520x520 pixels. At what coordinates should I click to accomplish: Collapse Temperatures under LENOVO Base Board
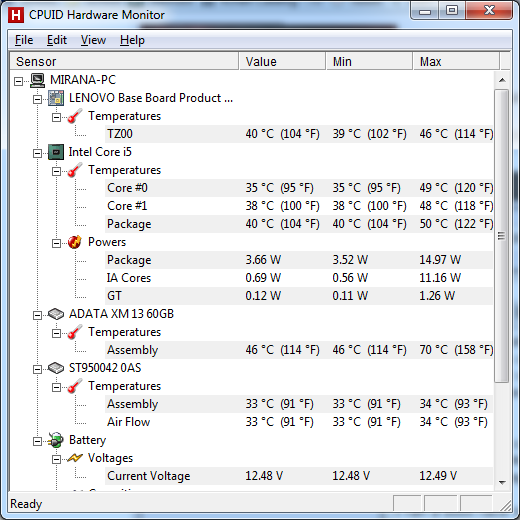coord(56,117)
